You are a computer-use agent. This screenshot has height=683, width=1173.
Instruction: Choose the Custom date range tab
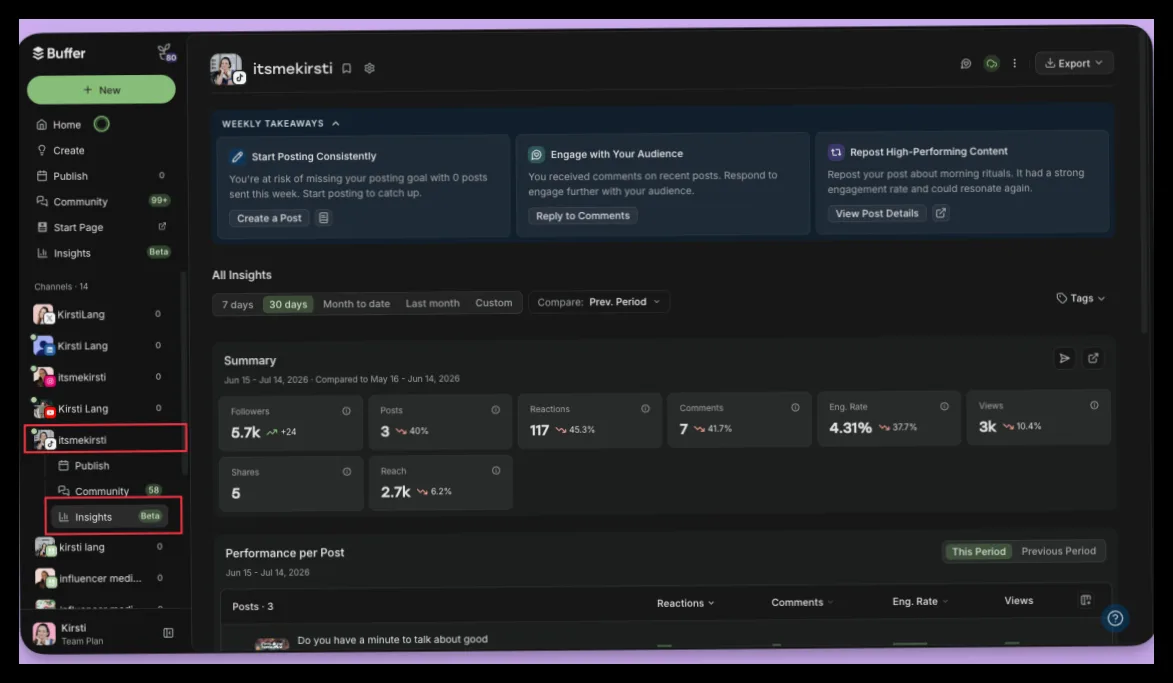coord(494,303)
